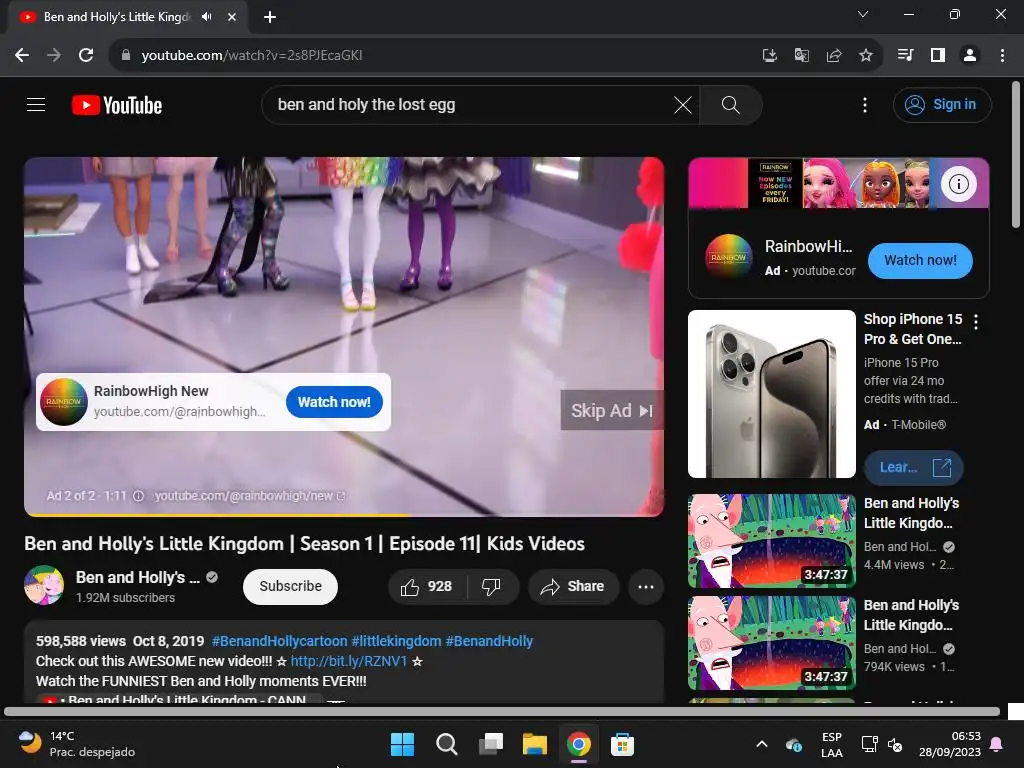The width and height of the screenshot is (1024, 768).
Task: Open the info icon on RainbowHigh banner
Action: click(958, 184)
